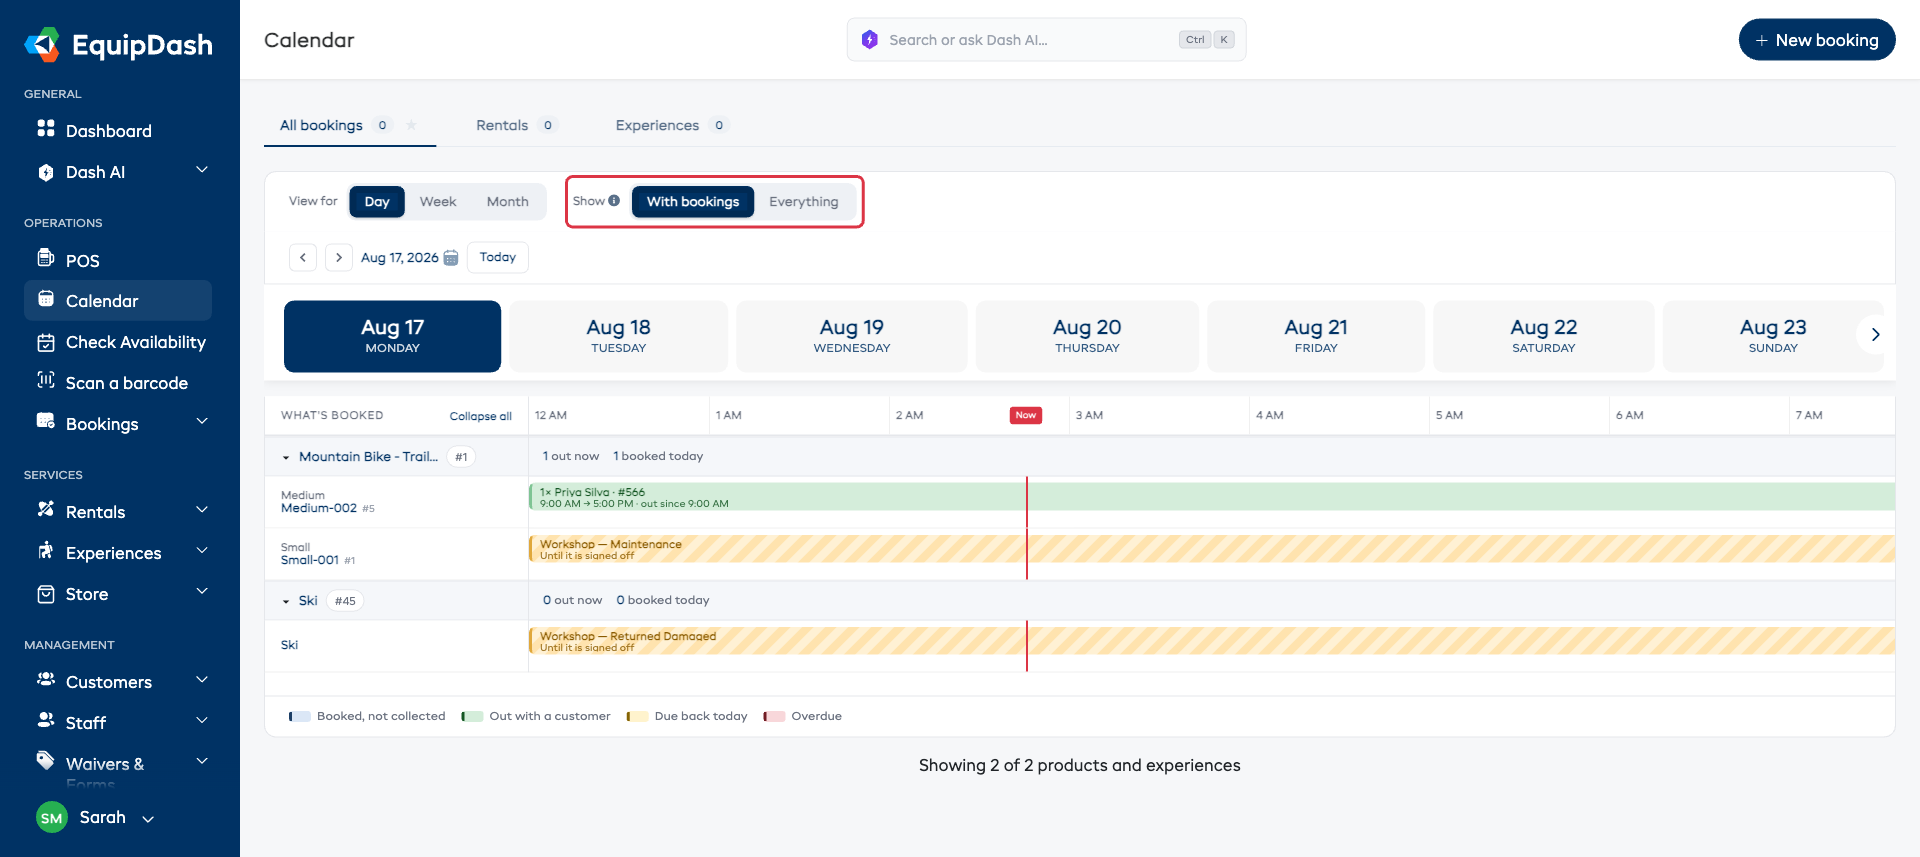This screenshot has height=857, width=1920.
Task: Go to the next day arrow
Action: (339, 258)
